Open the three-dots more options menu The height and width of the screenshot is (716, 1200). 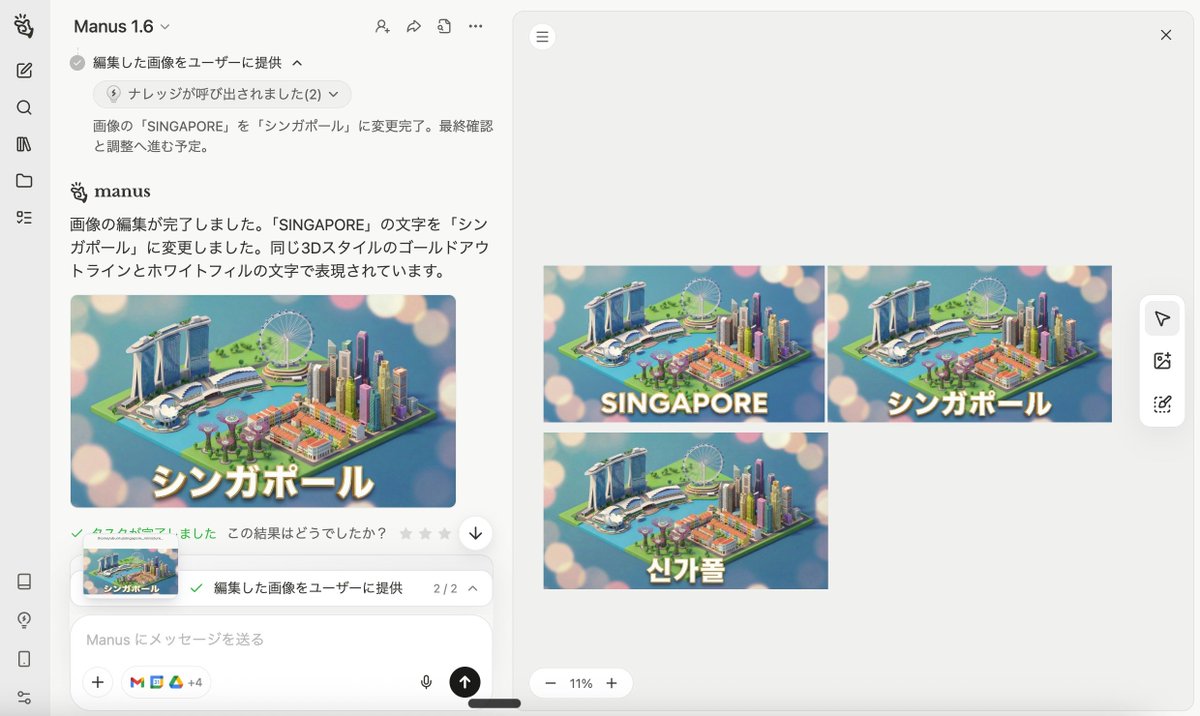pyautogui.click(x=476, y=27)
